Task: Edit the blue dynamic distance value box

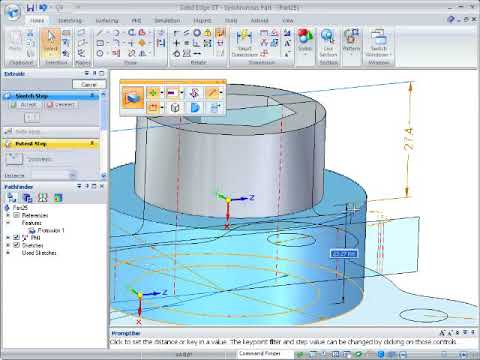Action: [344, 254]
